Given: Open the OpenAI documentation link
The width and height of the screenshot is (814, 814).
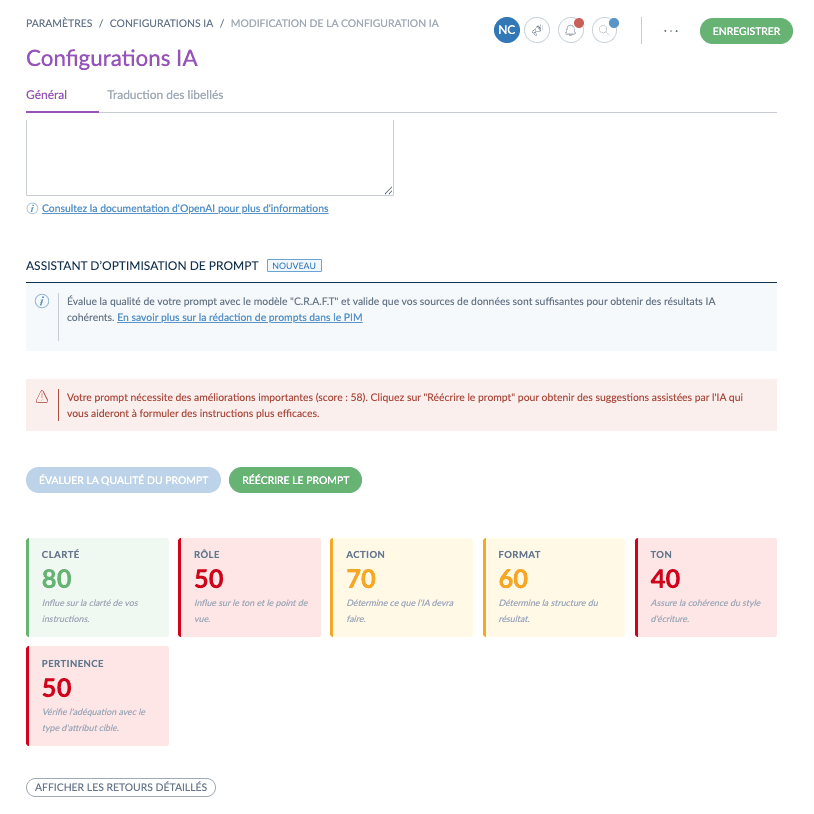Looking at the screenshot, I should (185, 209).
